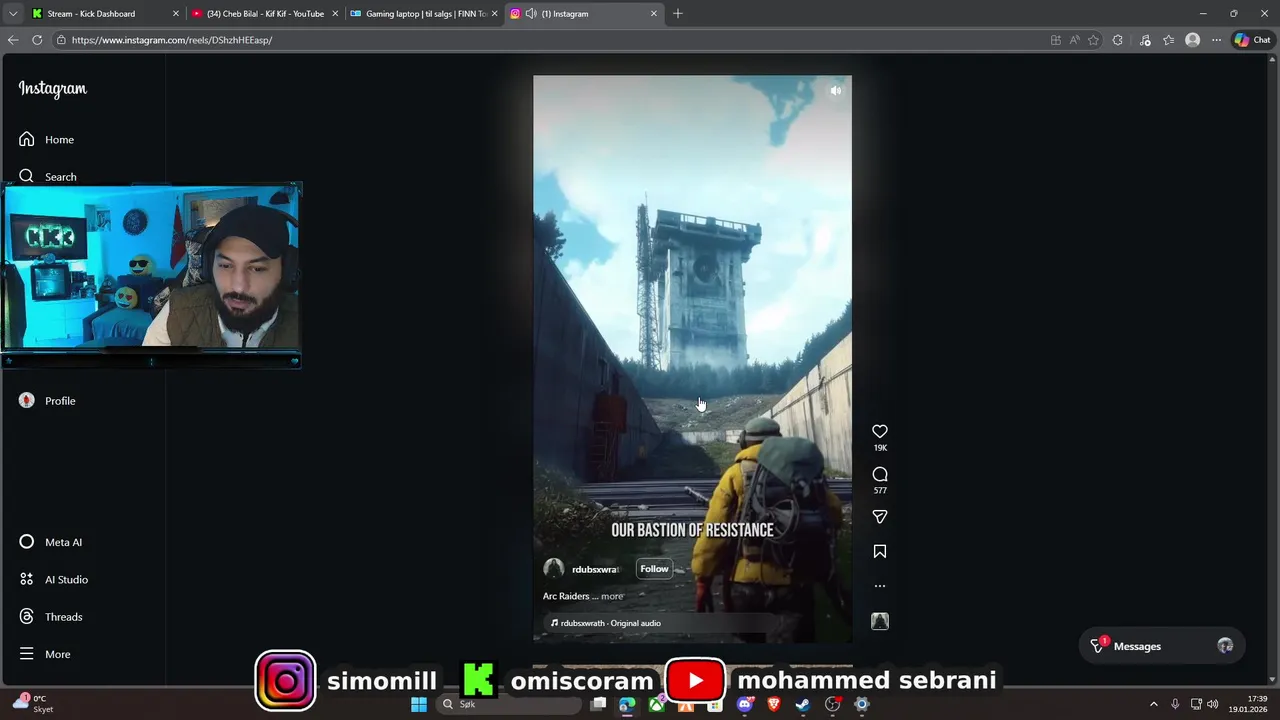1280x720 pixels.
Task: Click the tray microphone icon
Action: click(x=1175, y=704)
